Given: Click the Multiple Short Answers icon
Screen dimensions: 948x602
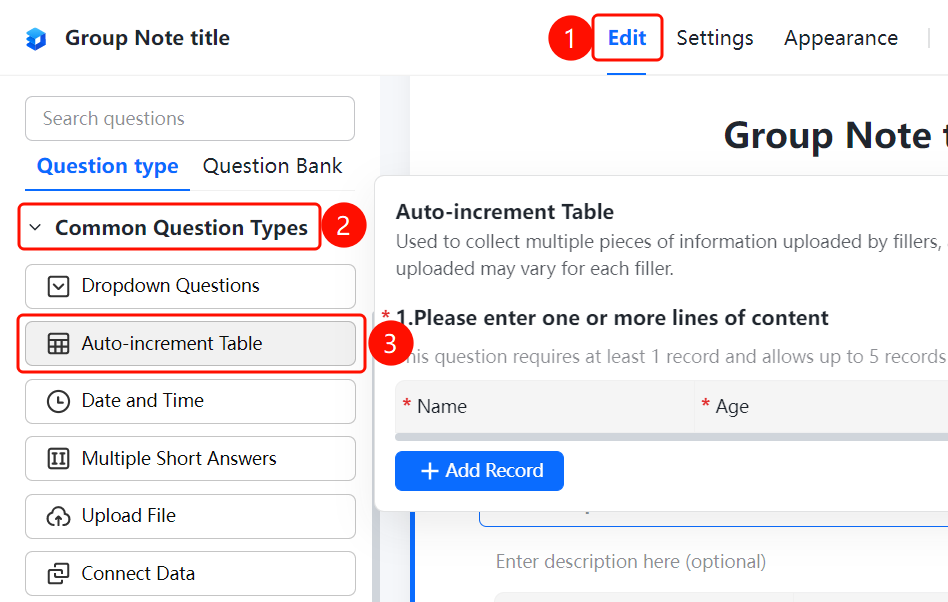Looking at the screenshot, I should click(58, 459).
